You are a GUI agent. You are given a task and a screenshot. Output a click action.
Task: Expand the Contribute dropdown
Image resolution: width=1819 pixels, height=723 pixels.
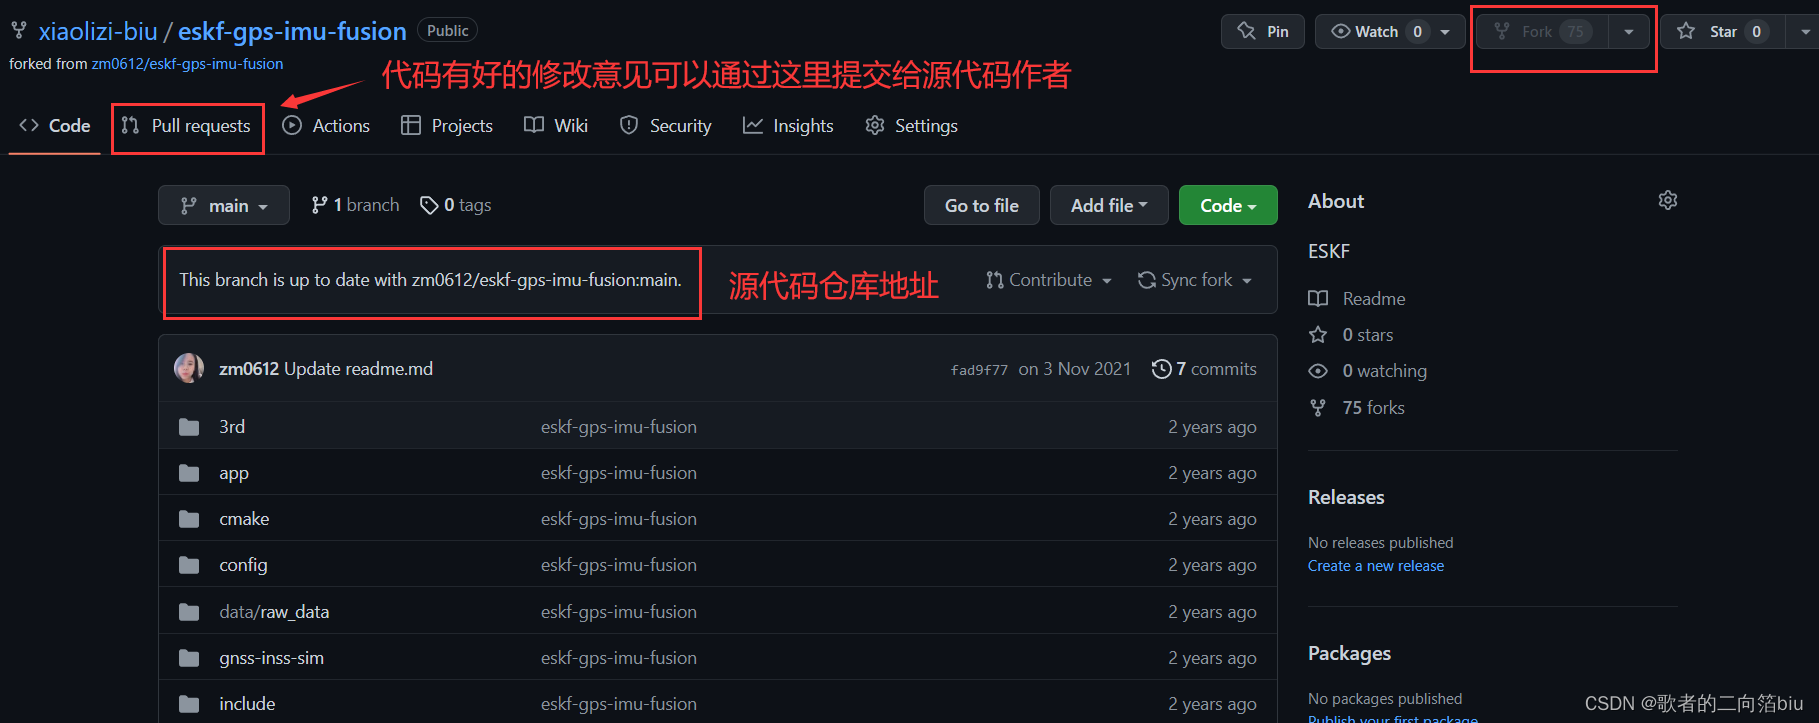coord(1048,280)
